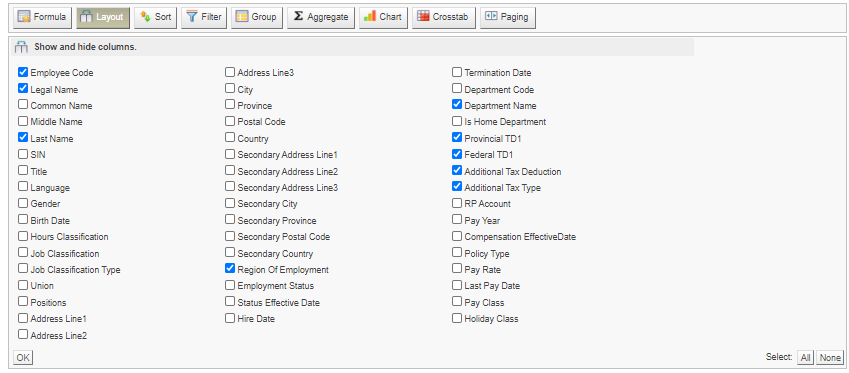
Task: Show the Employment Status column
Action: [x=230, y=285]
